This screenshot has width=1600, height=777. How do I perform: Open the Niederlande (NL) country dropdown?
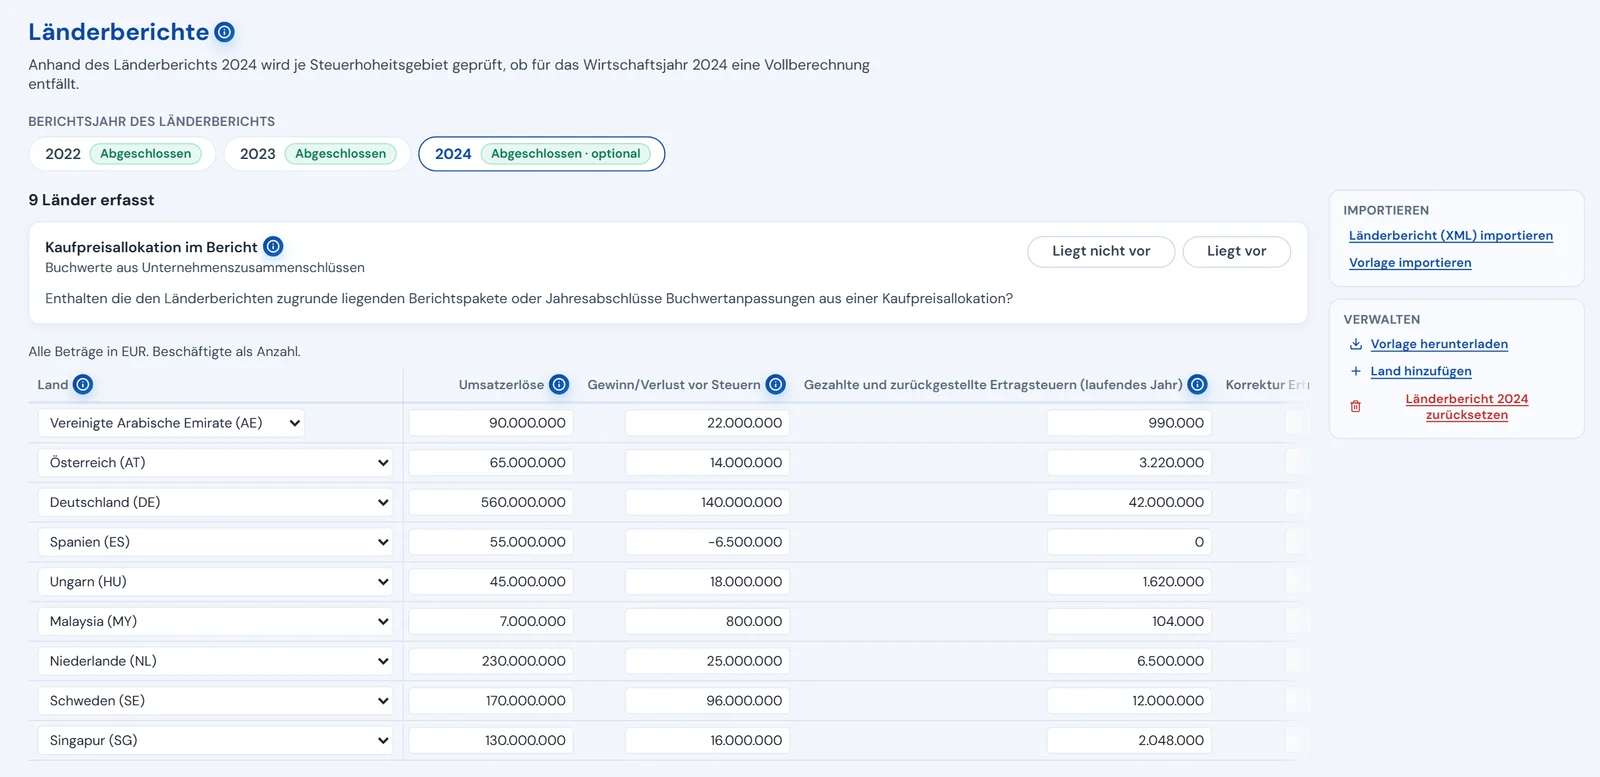tap(215, 661)
